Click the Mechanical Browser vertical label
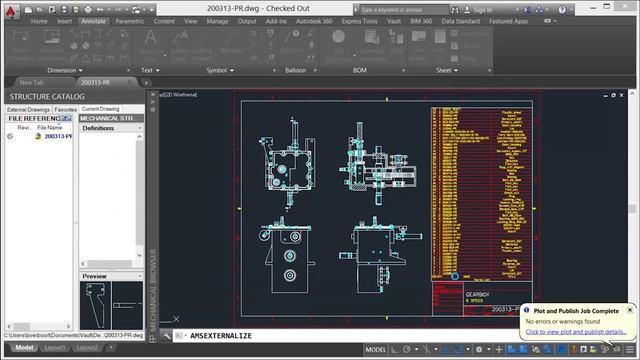The image size is (640, 360). [x=153, y=290]
